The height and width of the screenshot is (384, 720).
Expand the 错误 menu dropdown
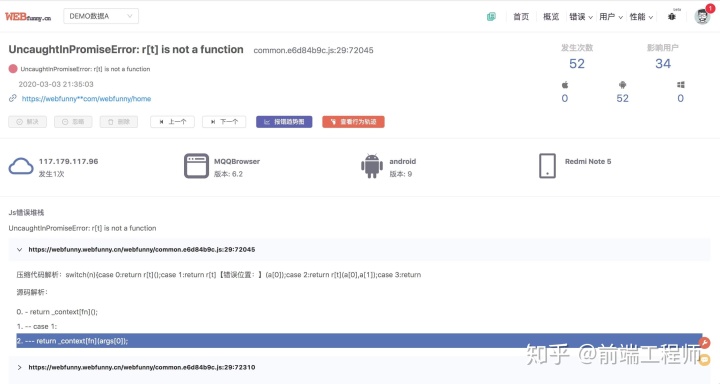tap(581, 17)
